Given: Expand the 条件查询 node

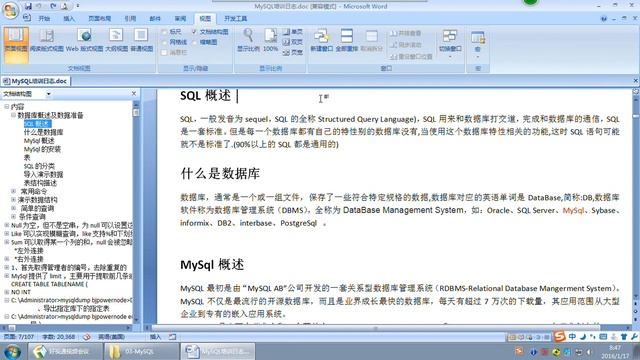Looking at the screenshot, I should tap(13, 217).
